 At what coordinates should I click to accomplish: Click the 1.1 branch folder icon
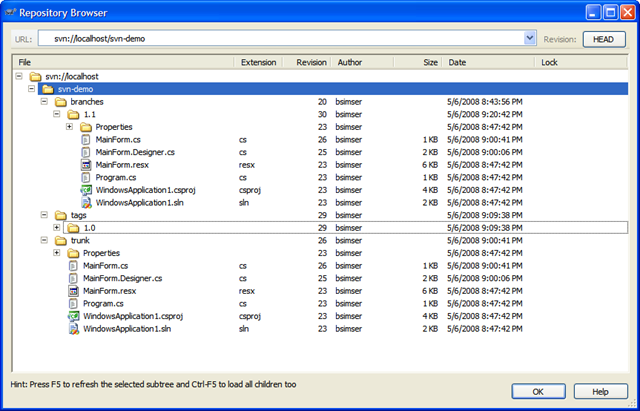pyautogui.click(x=73, y=114)
